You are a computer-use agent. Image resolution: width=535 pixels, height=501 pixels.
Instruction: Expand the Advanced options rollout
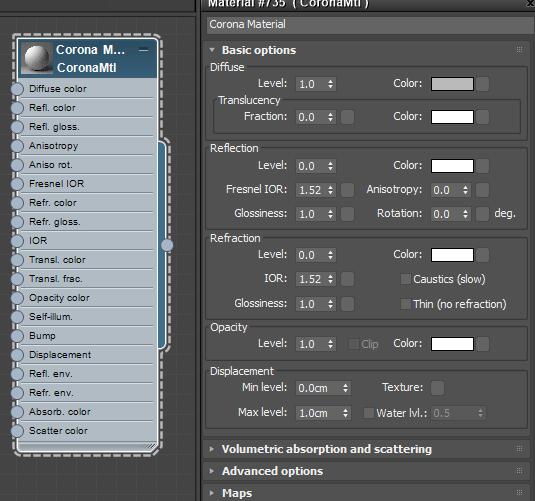click(x=212, y=471)
